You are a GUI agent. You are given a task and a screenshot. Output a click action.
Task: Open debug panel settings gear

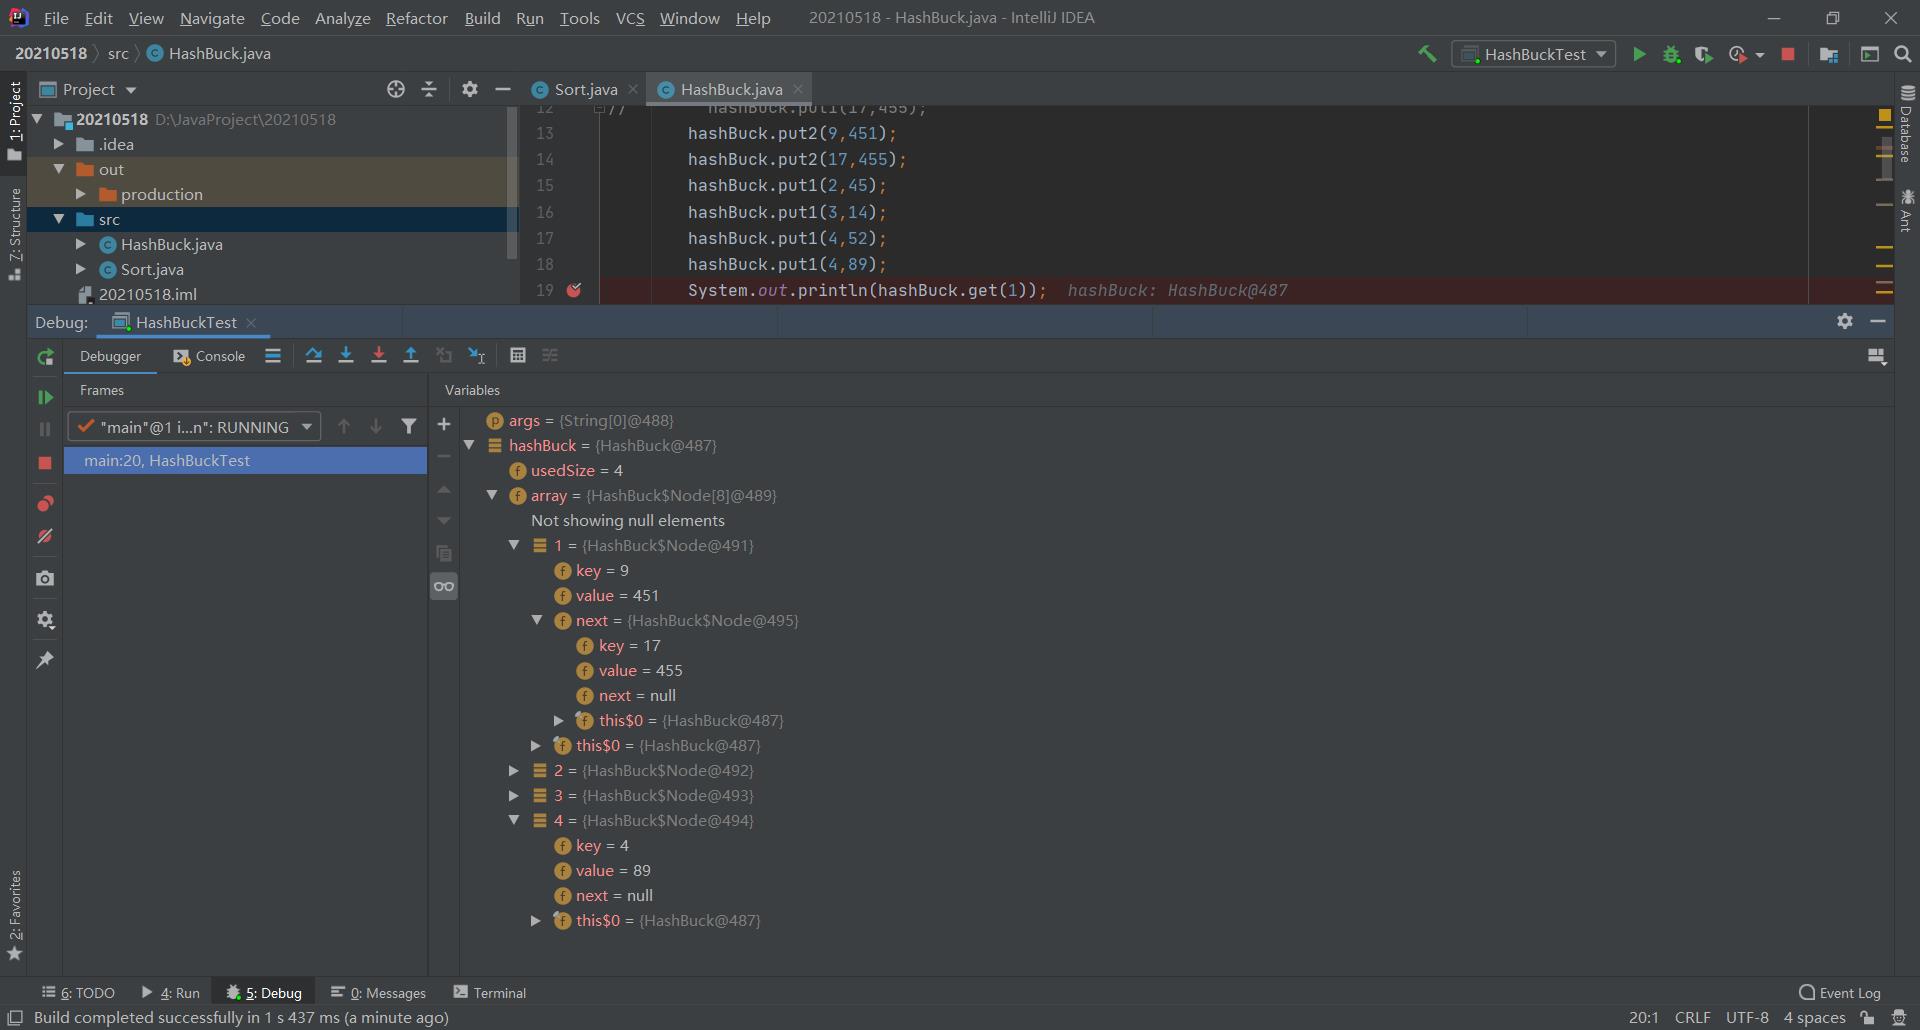coord(1845,321)
